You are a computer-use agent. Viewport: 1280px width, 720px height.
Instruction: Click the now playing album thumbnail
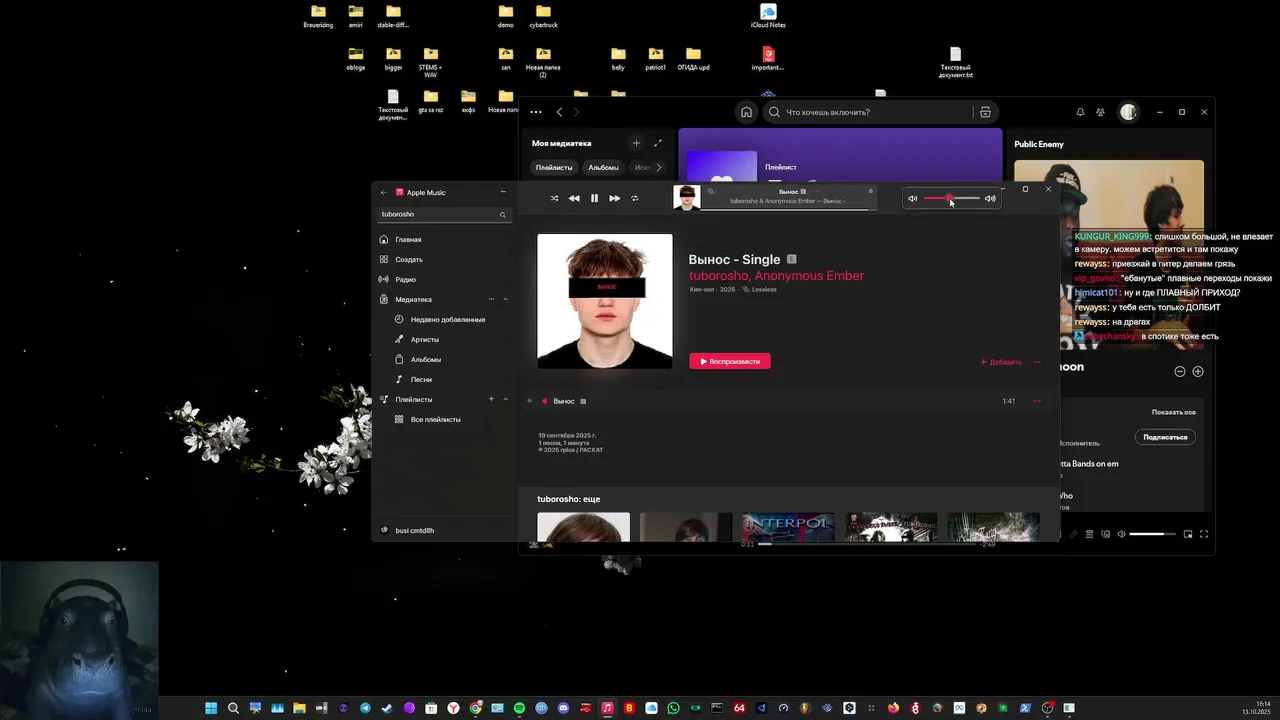tap(687, 198)
